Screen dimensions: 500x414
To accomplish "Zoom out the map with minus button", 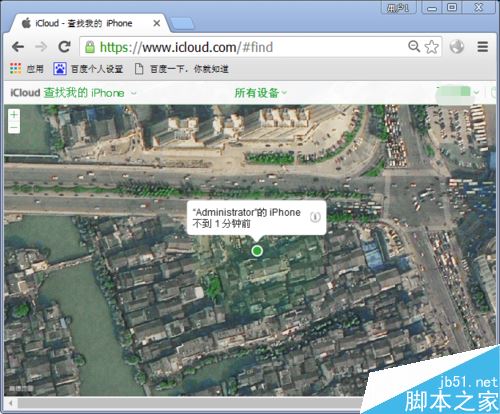I will click(14, 127).
